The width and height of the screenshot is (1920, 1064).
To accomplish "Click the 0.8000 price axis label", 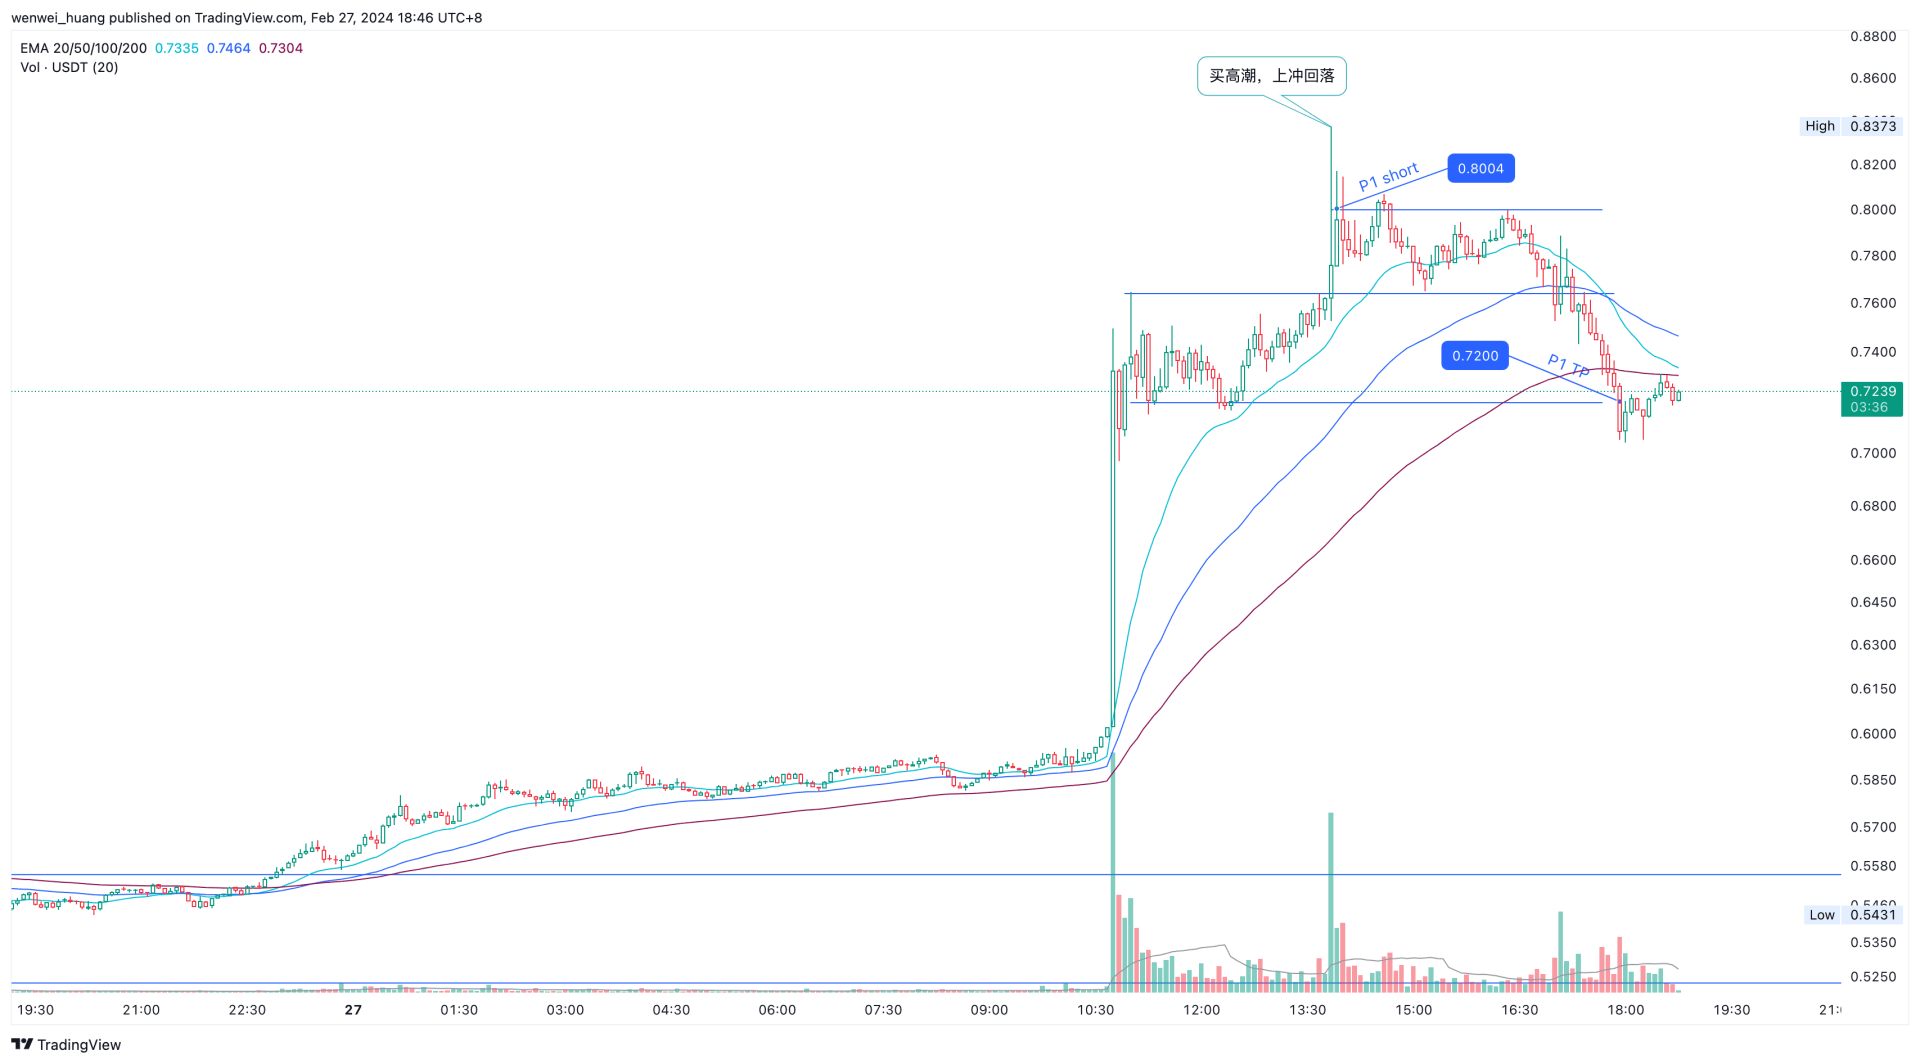I will tap(1873, 210).
